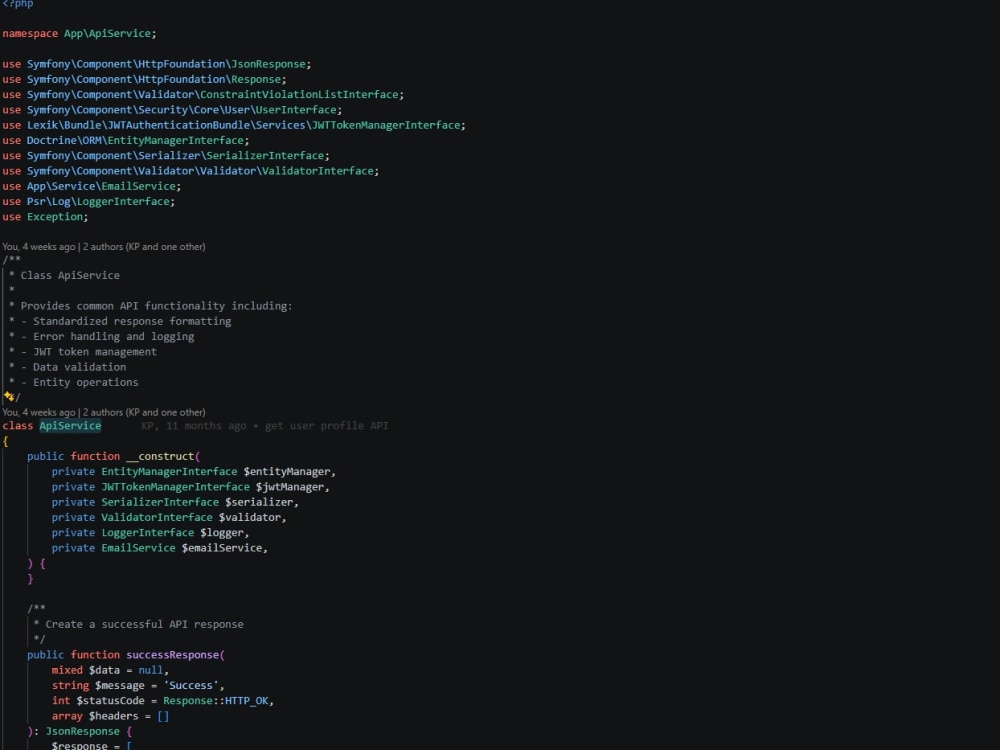Click 'ConstraintViolationListInterface' in the imports
Image resolution: width=1000 pixels, height=750 pixels.
click(299, 94)
